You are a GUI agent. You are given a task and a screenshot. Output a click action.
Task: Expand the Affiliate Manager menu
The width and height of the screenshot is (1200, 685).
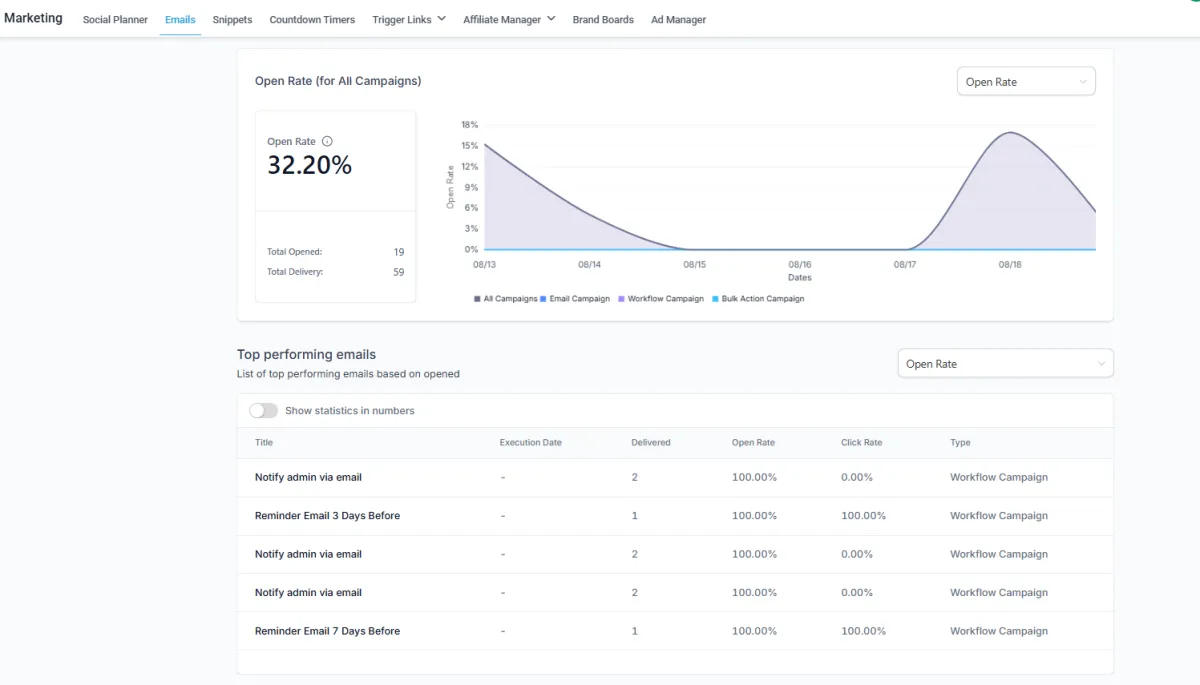509,19
